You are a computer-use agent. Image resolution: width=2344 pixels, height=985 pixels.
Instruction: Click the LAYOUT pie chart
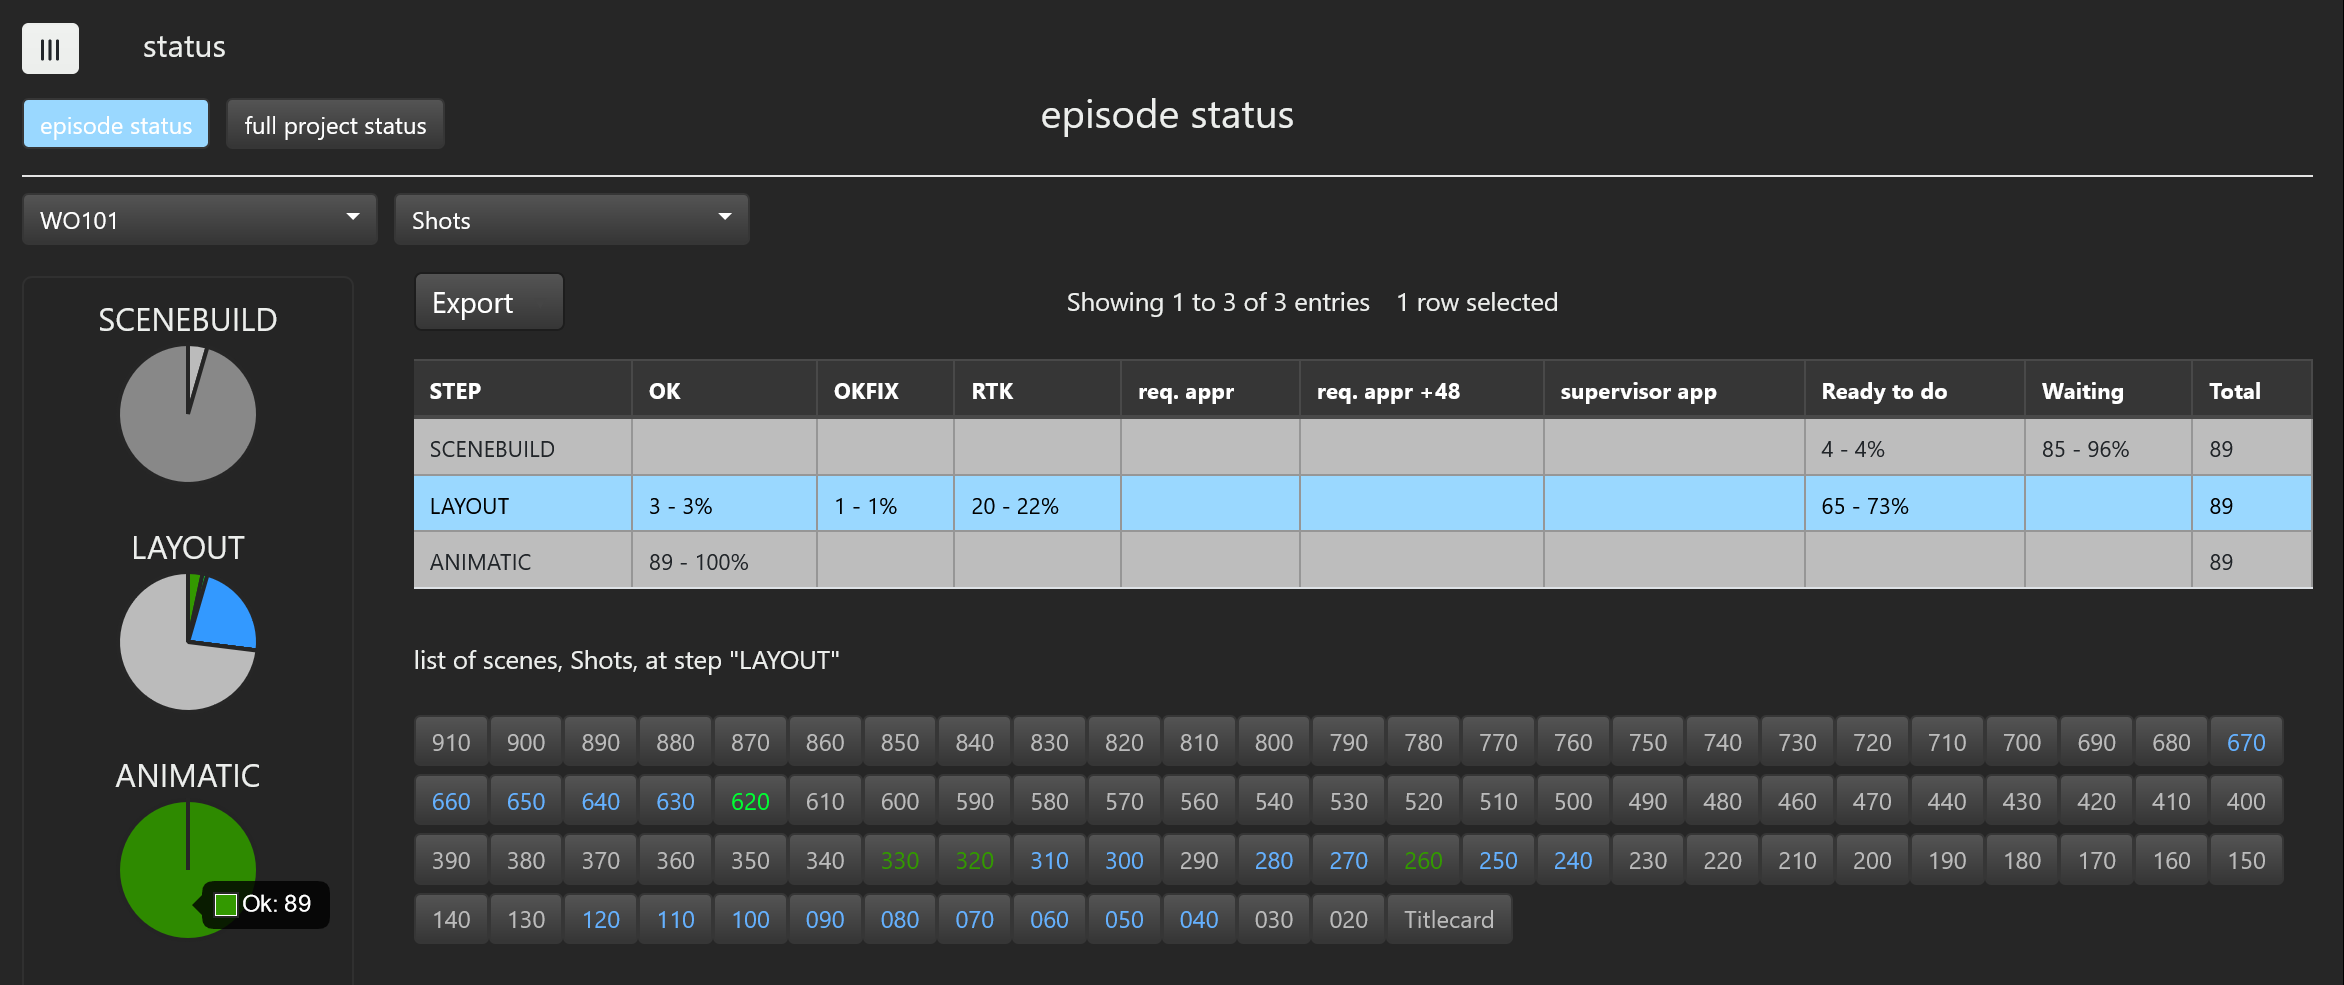click(x=188, y=642)
